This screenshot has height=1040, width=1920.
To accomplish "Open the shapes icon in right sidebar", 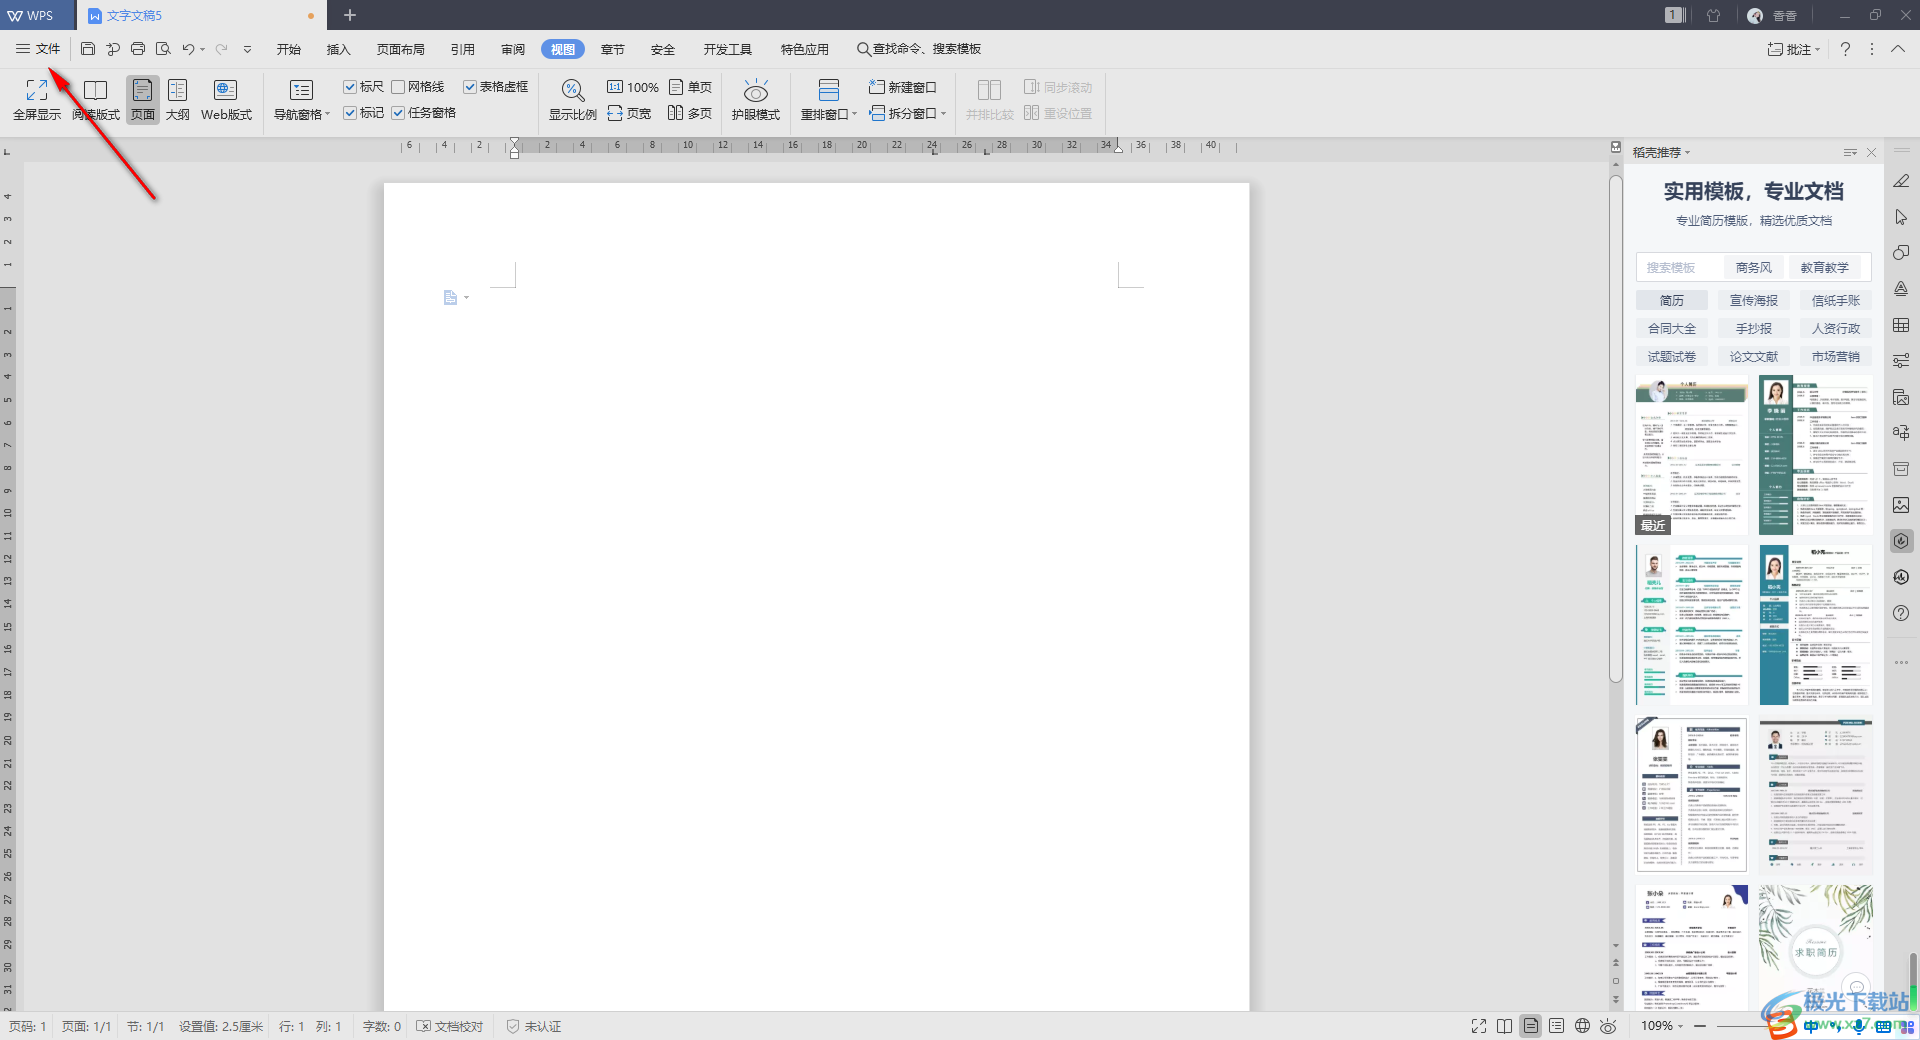I will coord(1901,253).
